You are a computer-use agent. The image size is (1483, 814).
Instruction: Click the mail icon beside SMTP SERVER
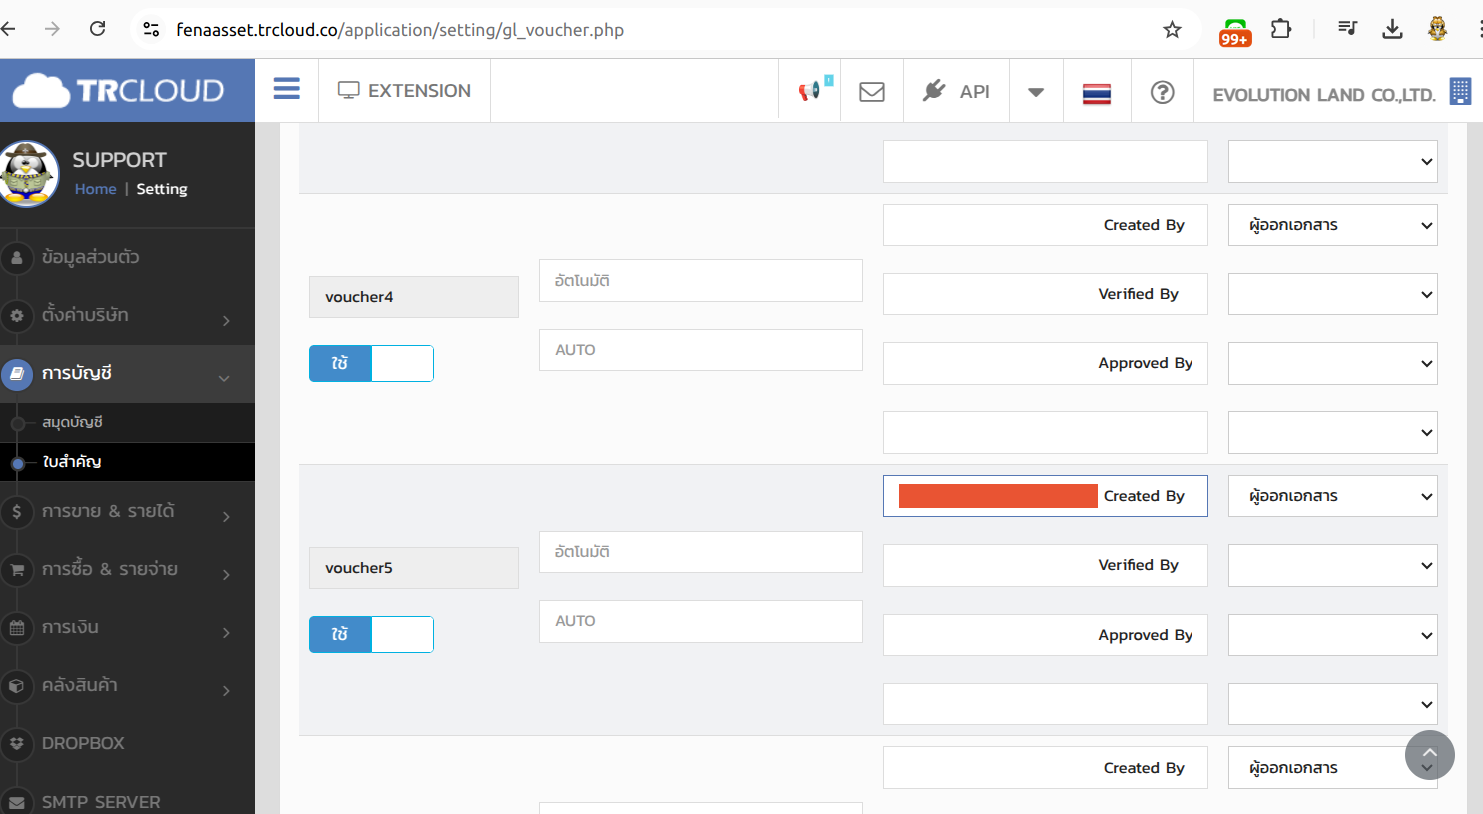point(16,802)
